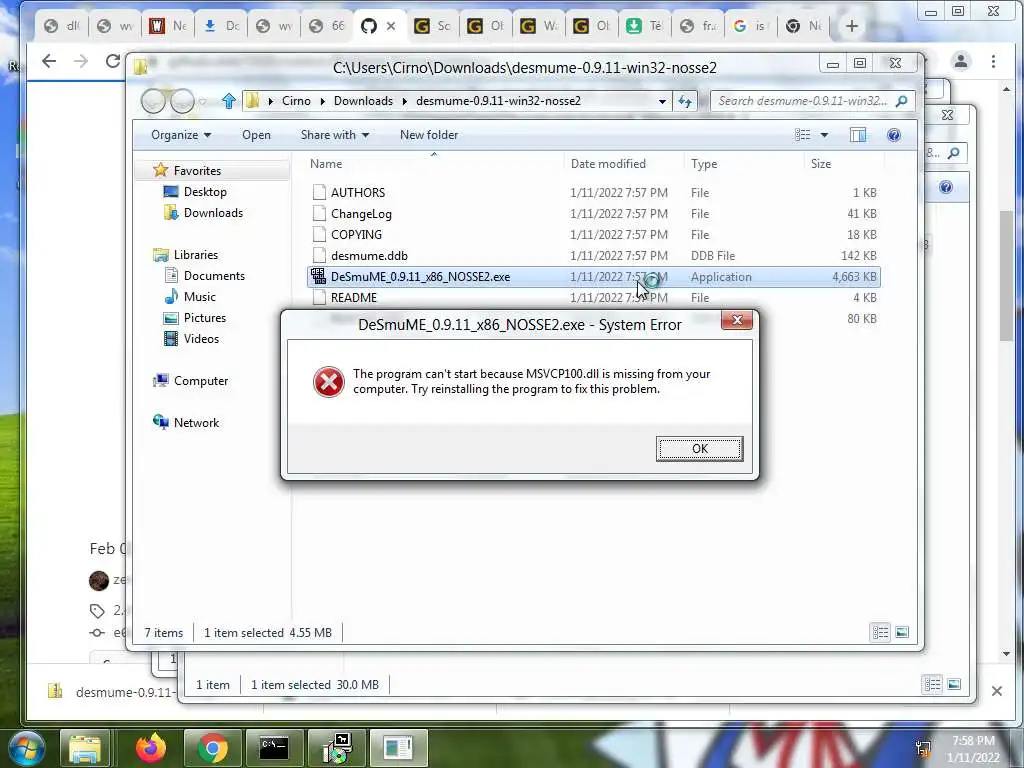Close the active GitHub tab
This screenshot has width=1024, height=768.
tap(391, 26)
